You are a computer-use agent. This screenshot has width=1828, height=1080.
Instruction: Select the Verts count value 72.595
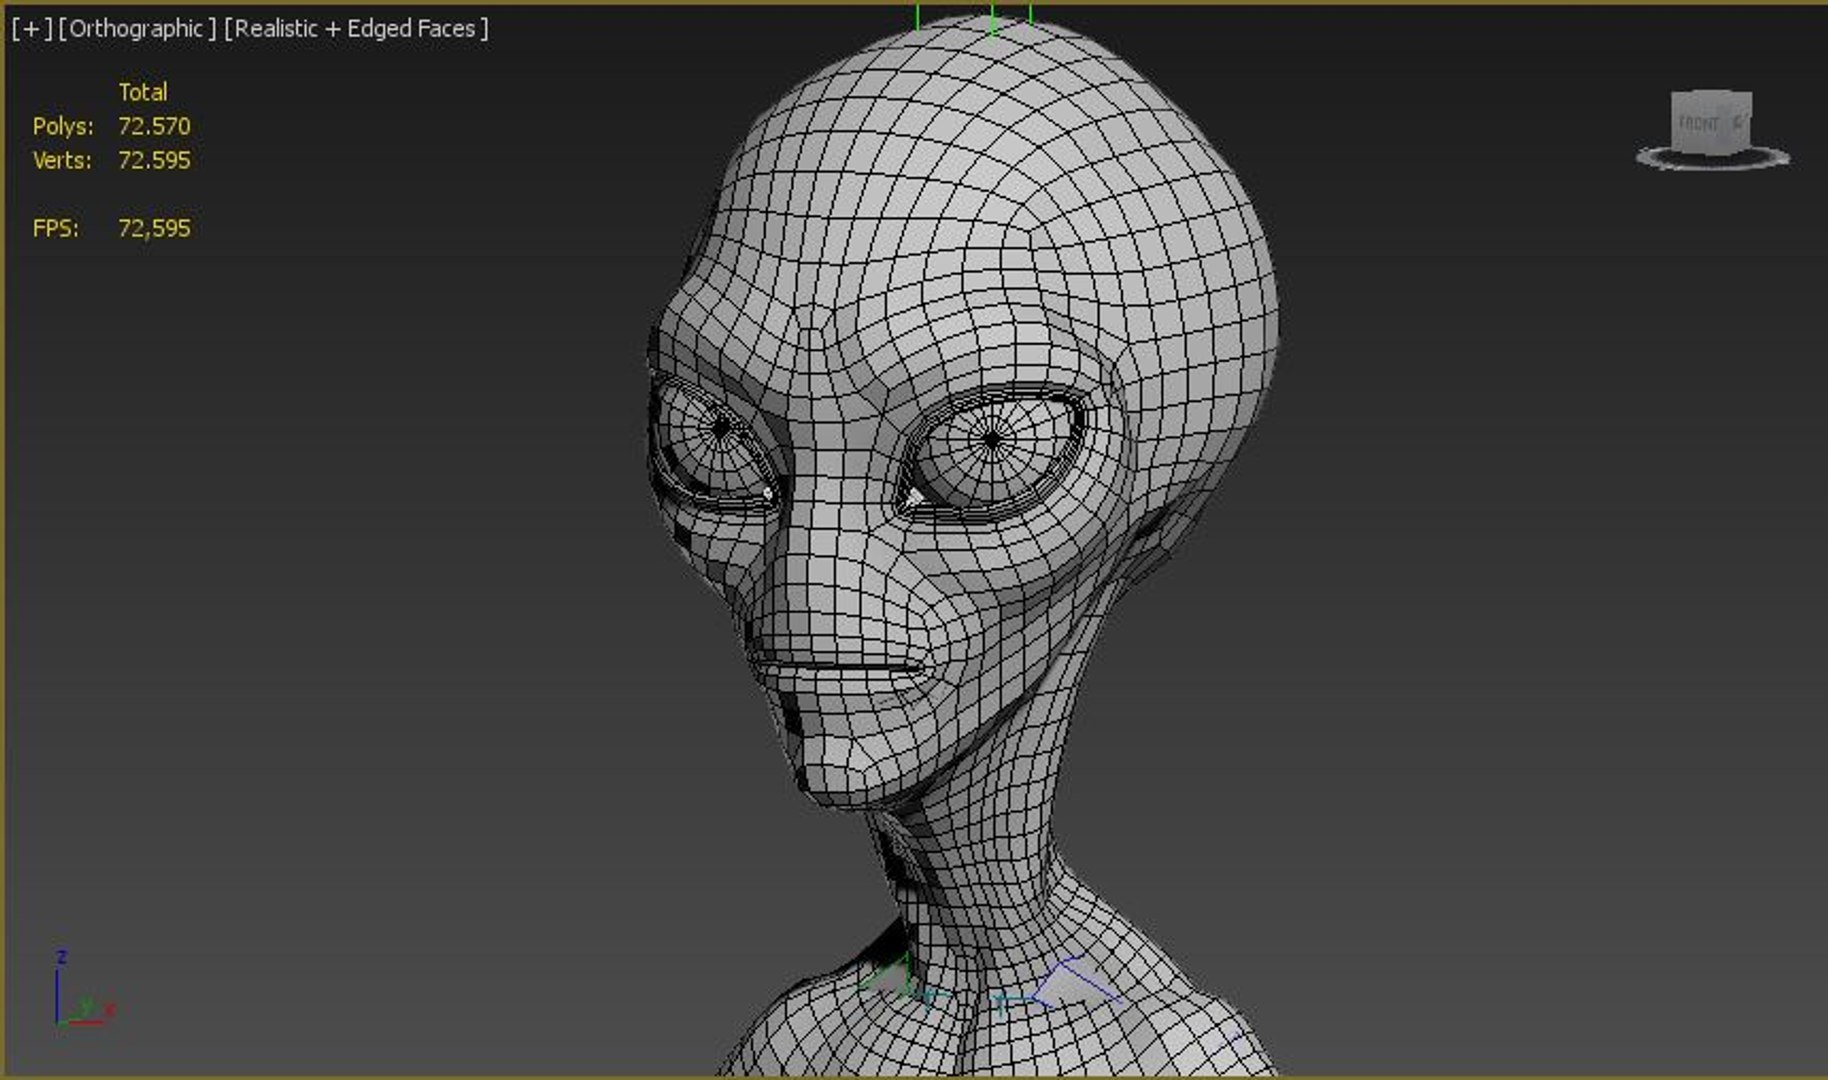tap(154, 160)
